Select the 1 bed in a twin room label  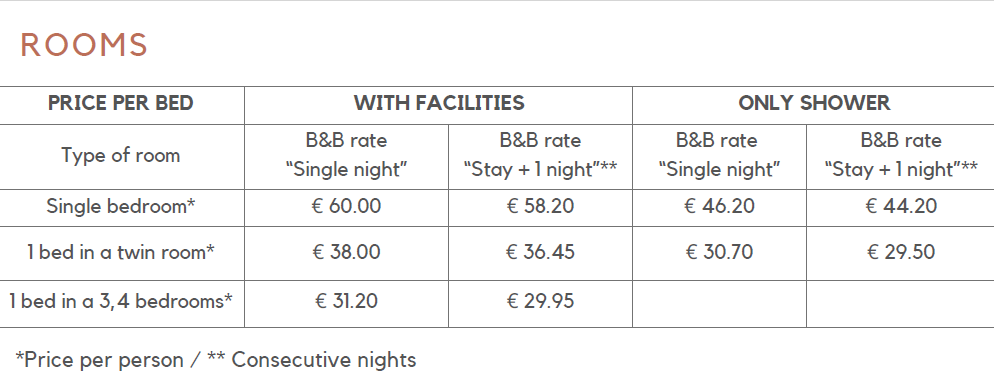(x=120, y=252)
